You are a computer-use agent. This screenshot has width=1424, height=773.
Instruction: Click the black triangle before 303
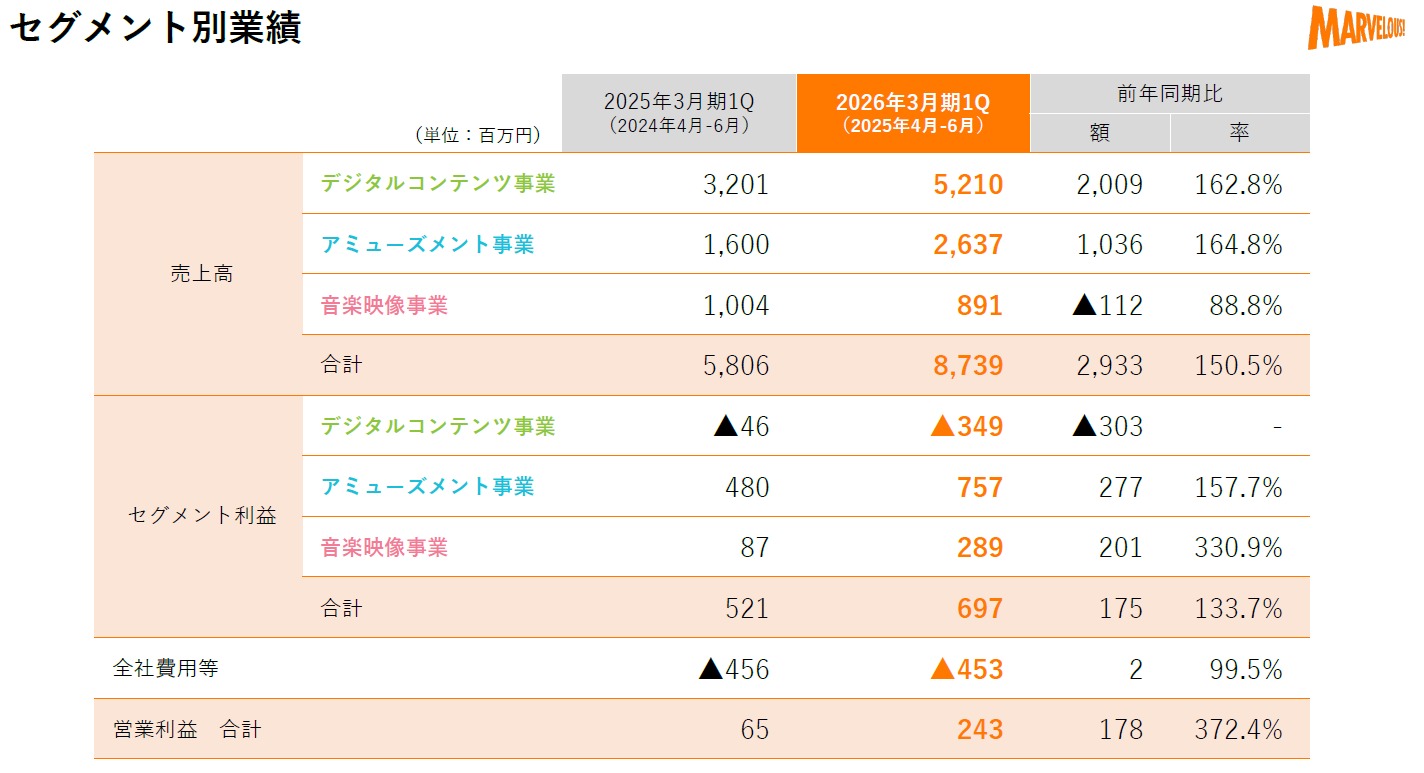(x=1084, y=427)
